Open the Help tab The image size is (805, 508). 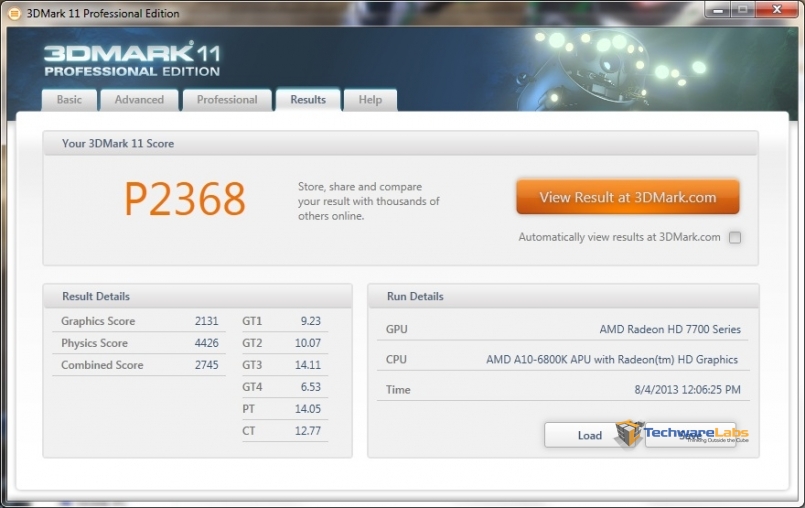click(x=370, y=100)
